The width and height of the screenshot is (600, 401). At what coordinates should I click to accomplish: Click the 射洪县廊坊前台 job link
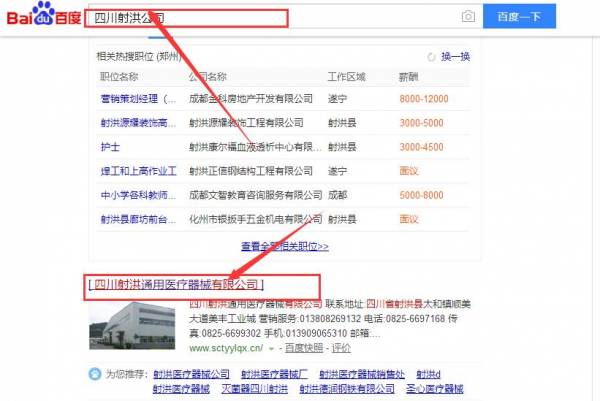(x=139, y=219)
